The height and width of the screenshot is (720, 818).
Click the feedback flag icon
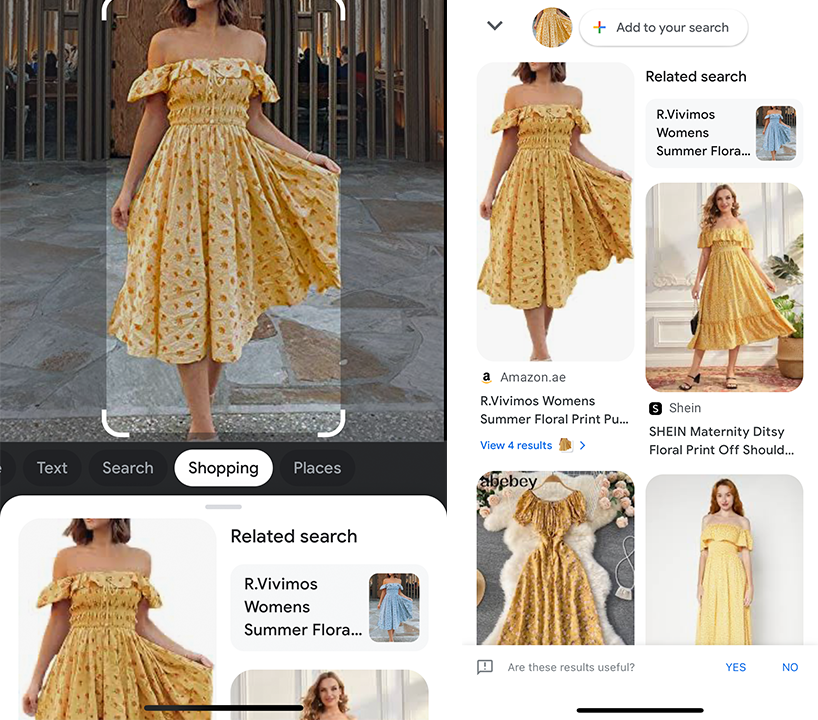(485, 667)
